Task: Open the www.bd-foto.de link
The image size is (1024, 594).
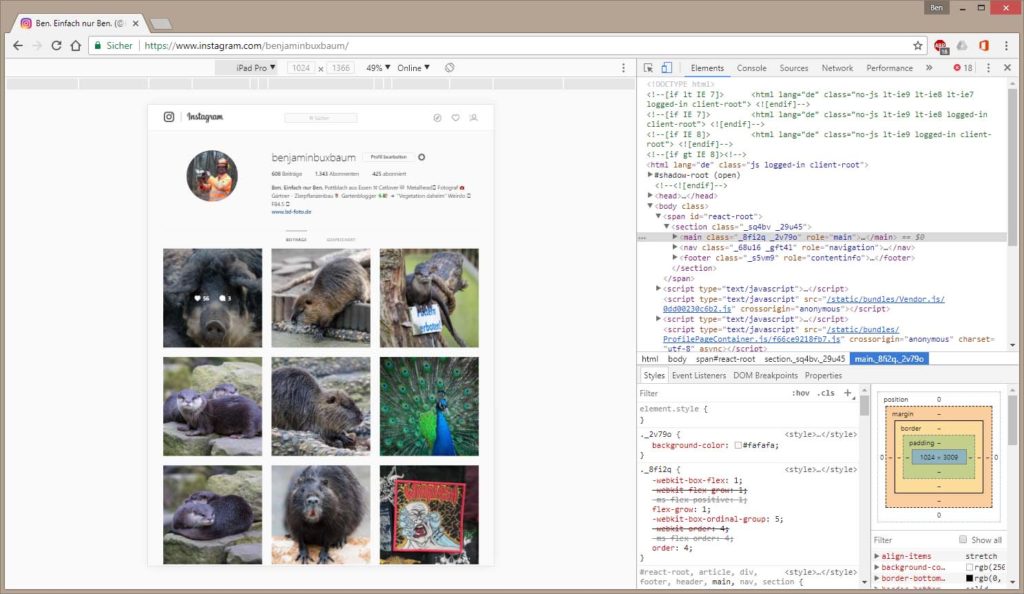Action: click(x=291, y=212)
